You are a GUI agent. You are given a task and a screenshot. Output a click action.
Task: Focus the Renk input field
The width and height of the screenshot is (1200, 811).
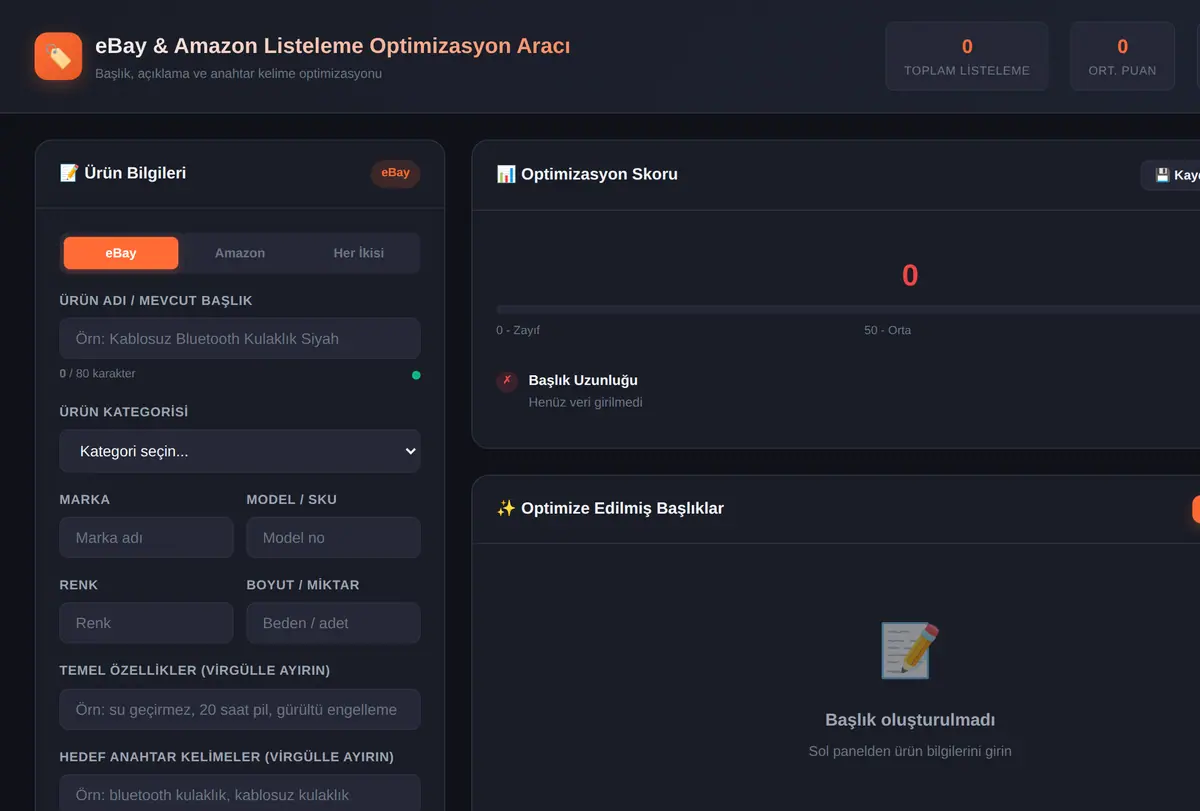147,623
